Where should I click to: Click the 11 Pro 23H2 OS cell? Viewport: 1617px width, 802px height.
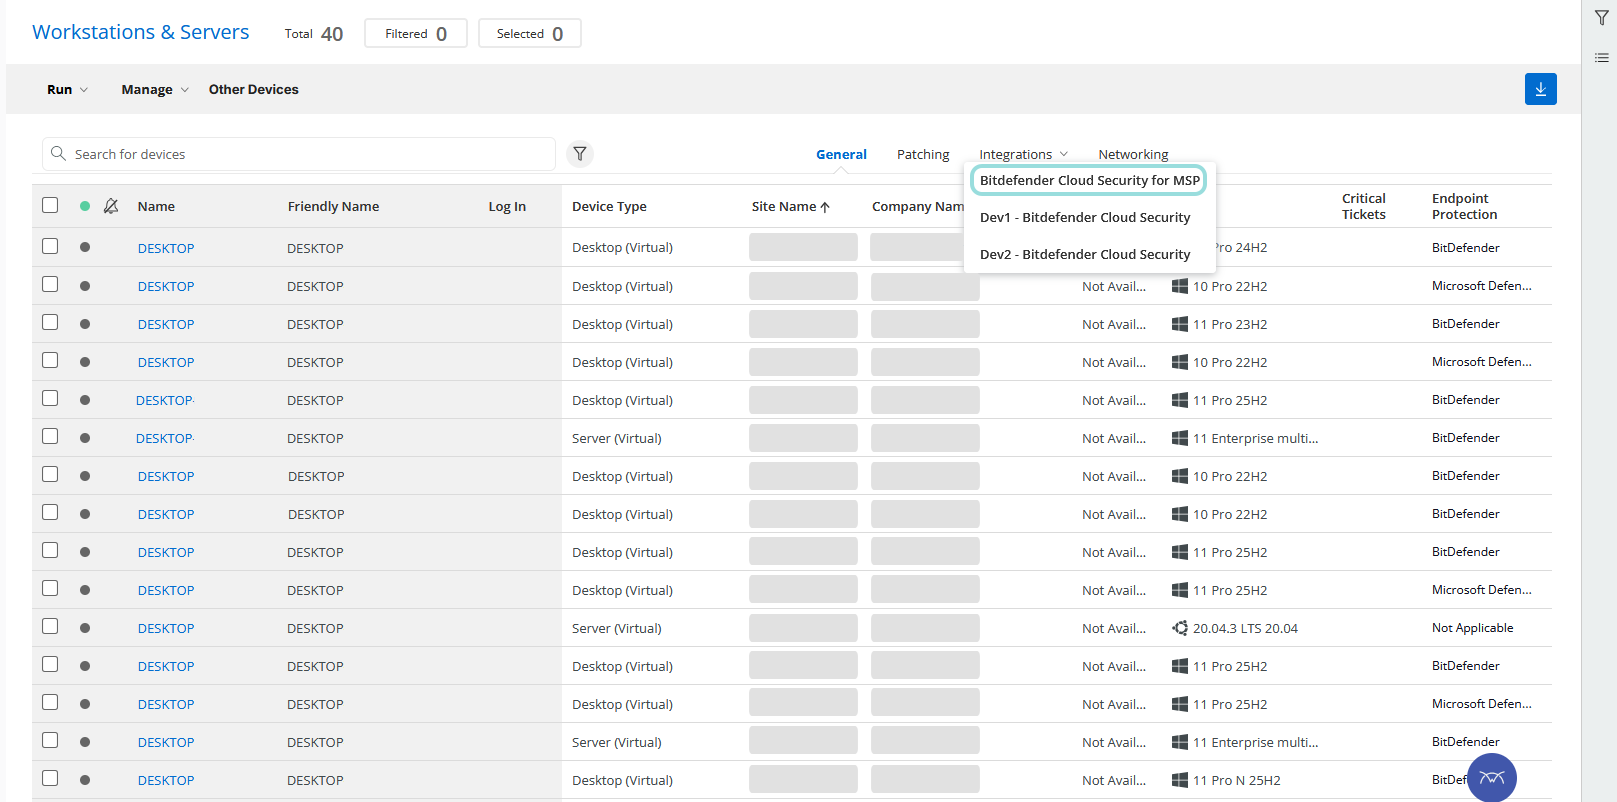click(1229, 324)
